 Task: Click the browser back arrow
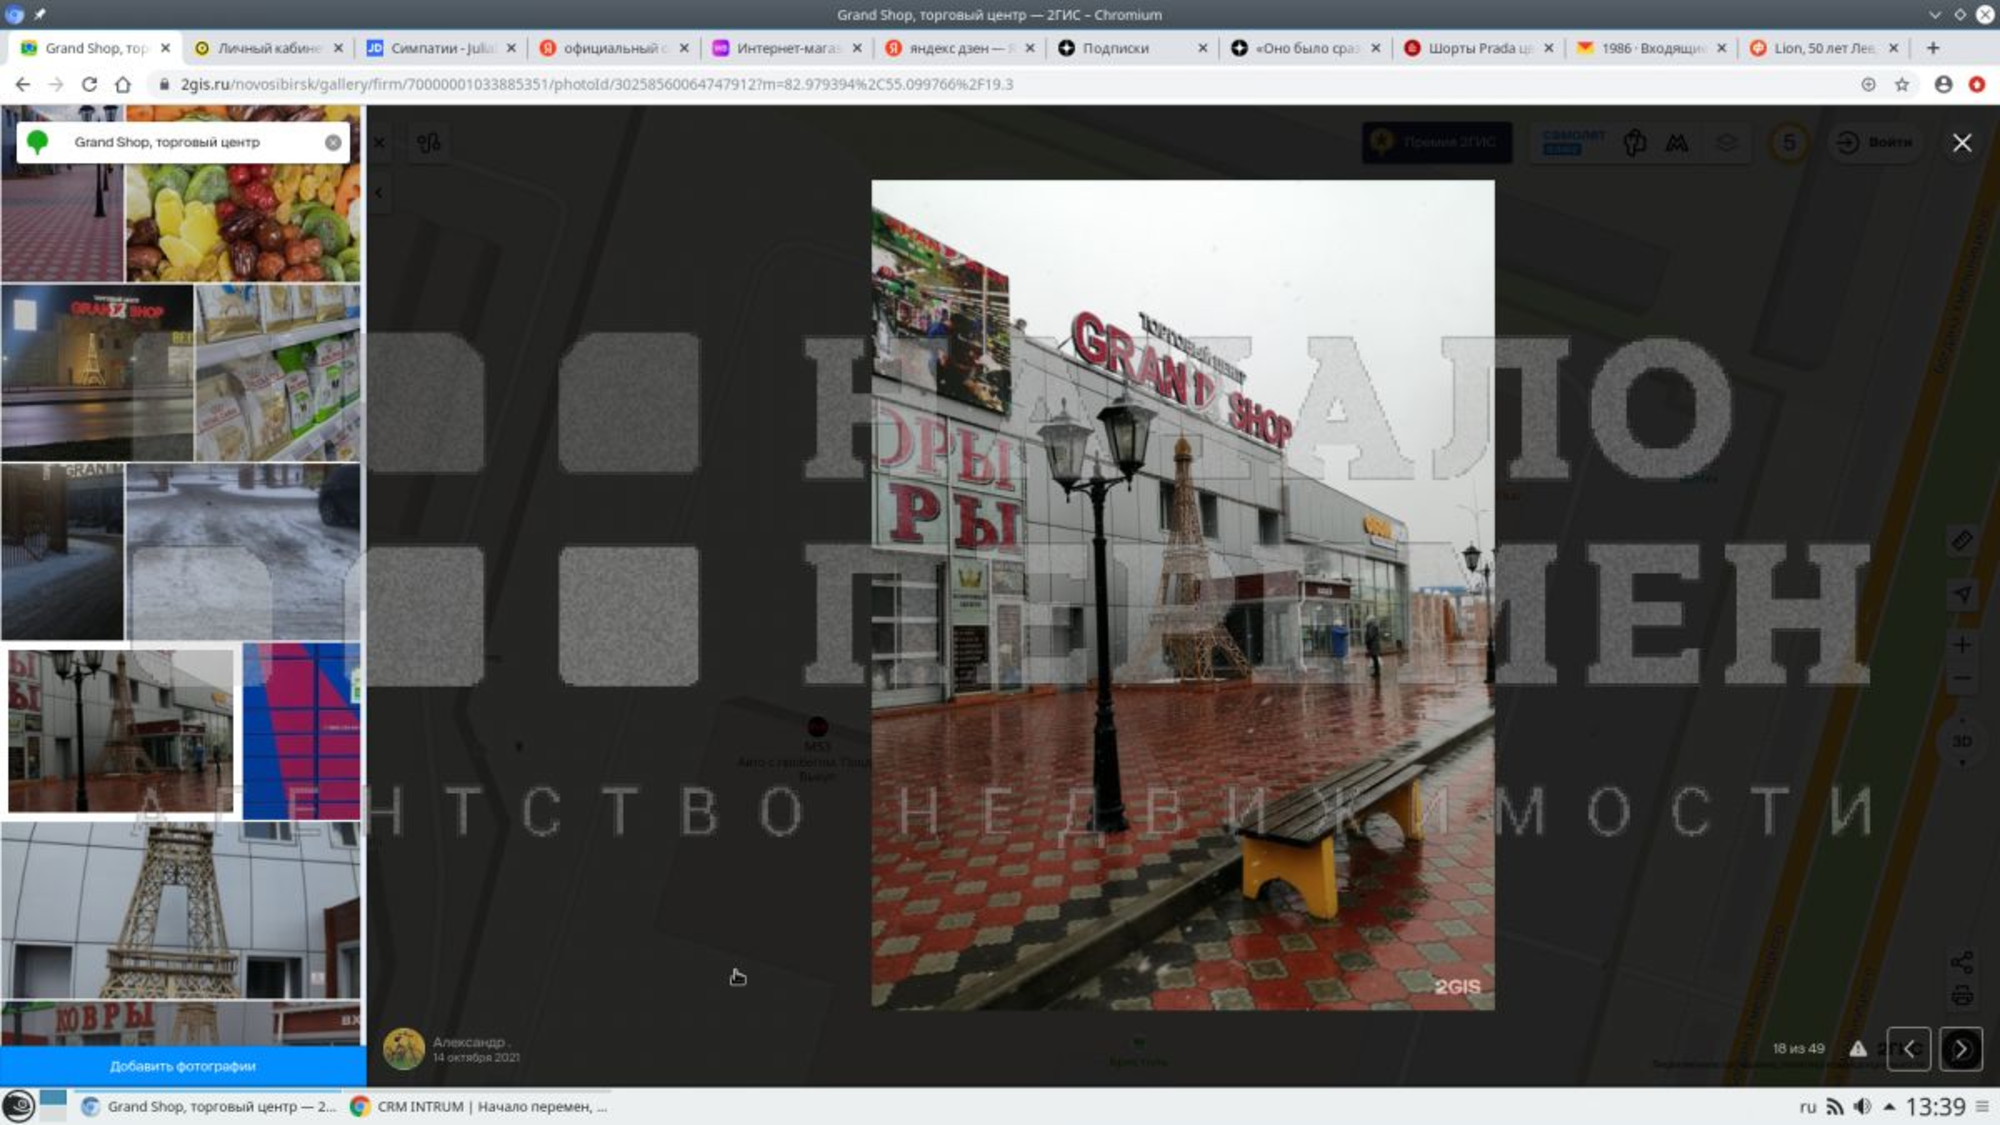click(x=22, y=85)
